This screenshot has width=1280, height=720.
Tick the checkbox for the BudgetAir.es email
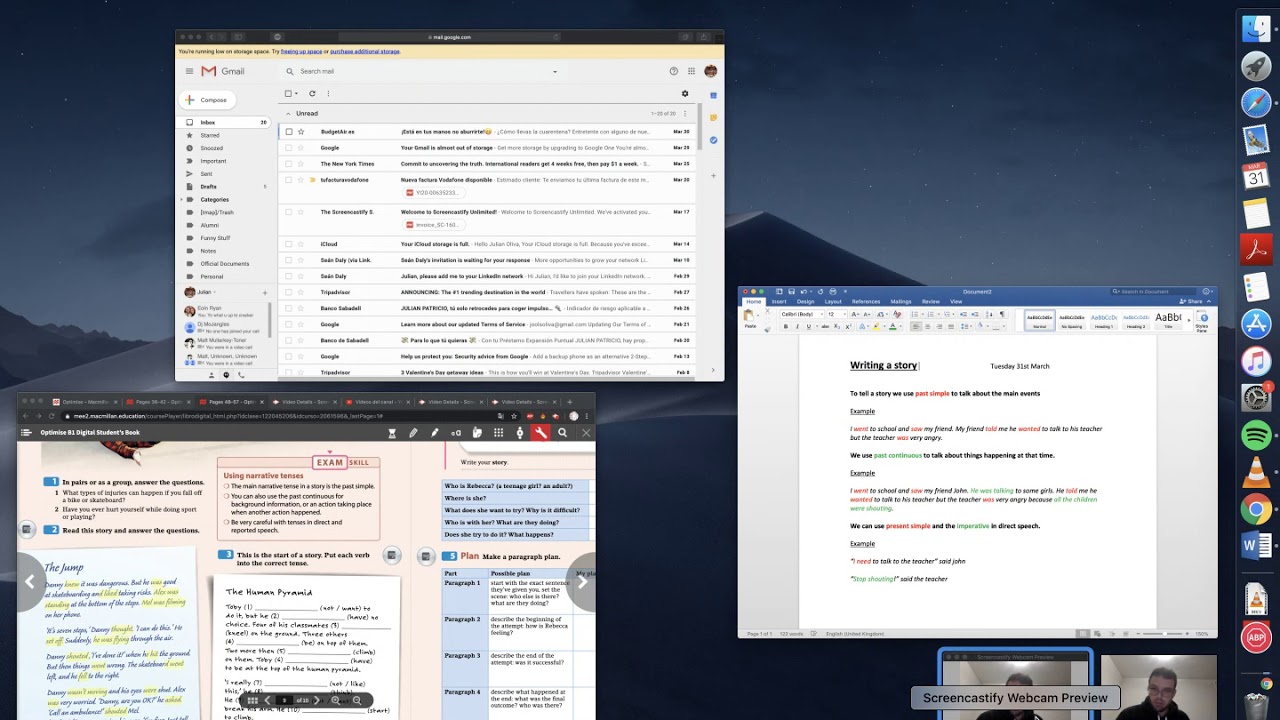click(289, 132)
